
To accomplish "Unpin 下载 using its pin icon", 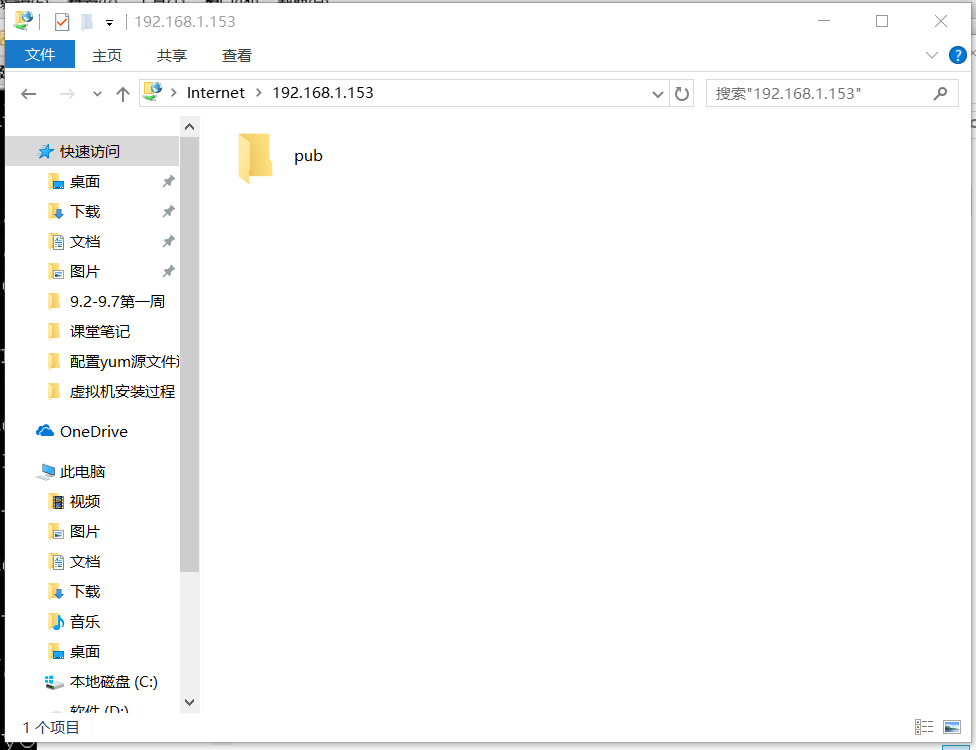I will (168, 211).
